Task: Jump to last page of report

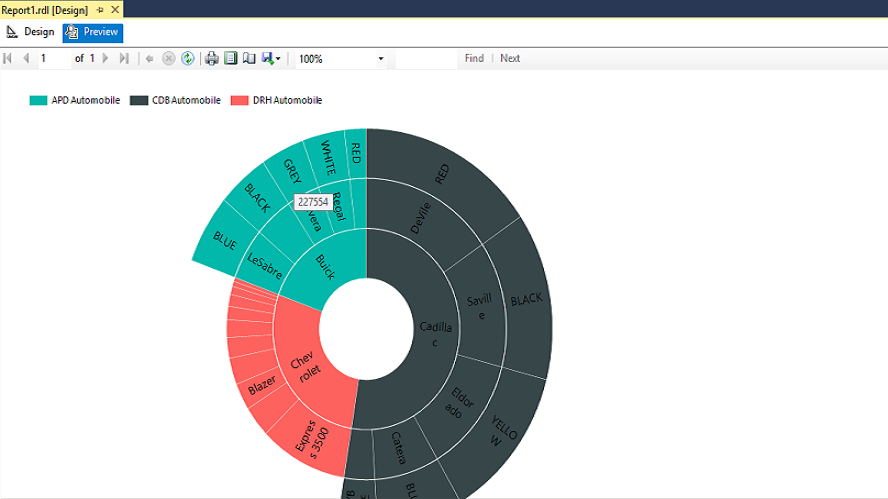Action: click(124, 58)
